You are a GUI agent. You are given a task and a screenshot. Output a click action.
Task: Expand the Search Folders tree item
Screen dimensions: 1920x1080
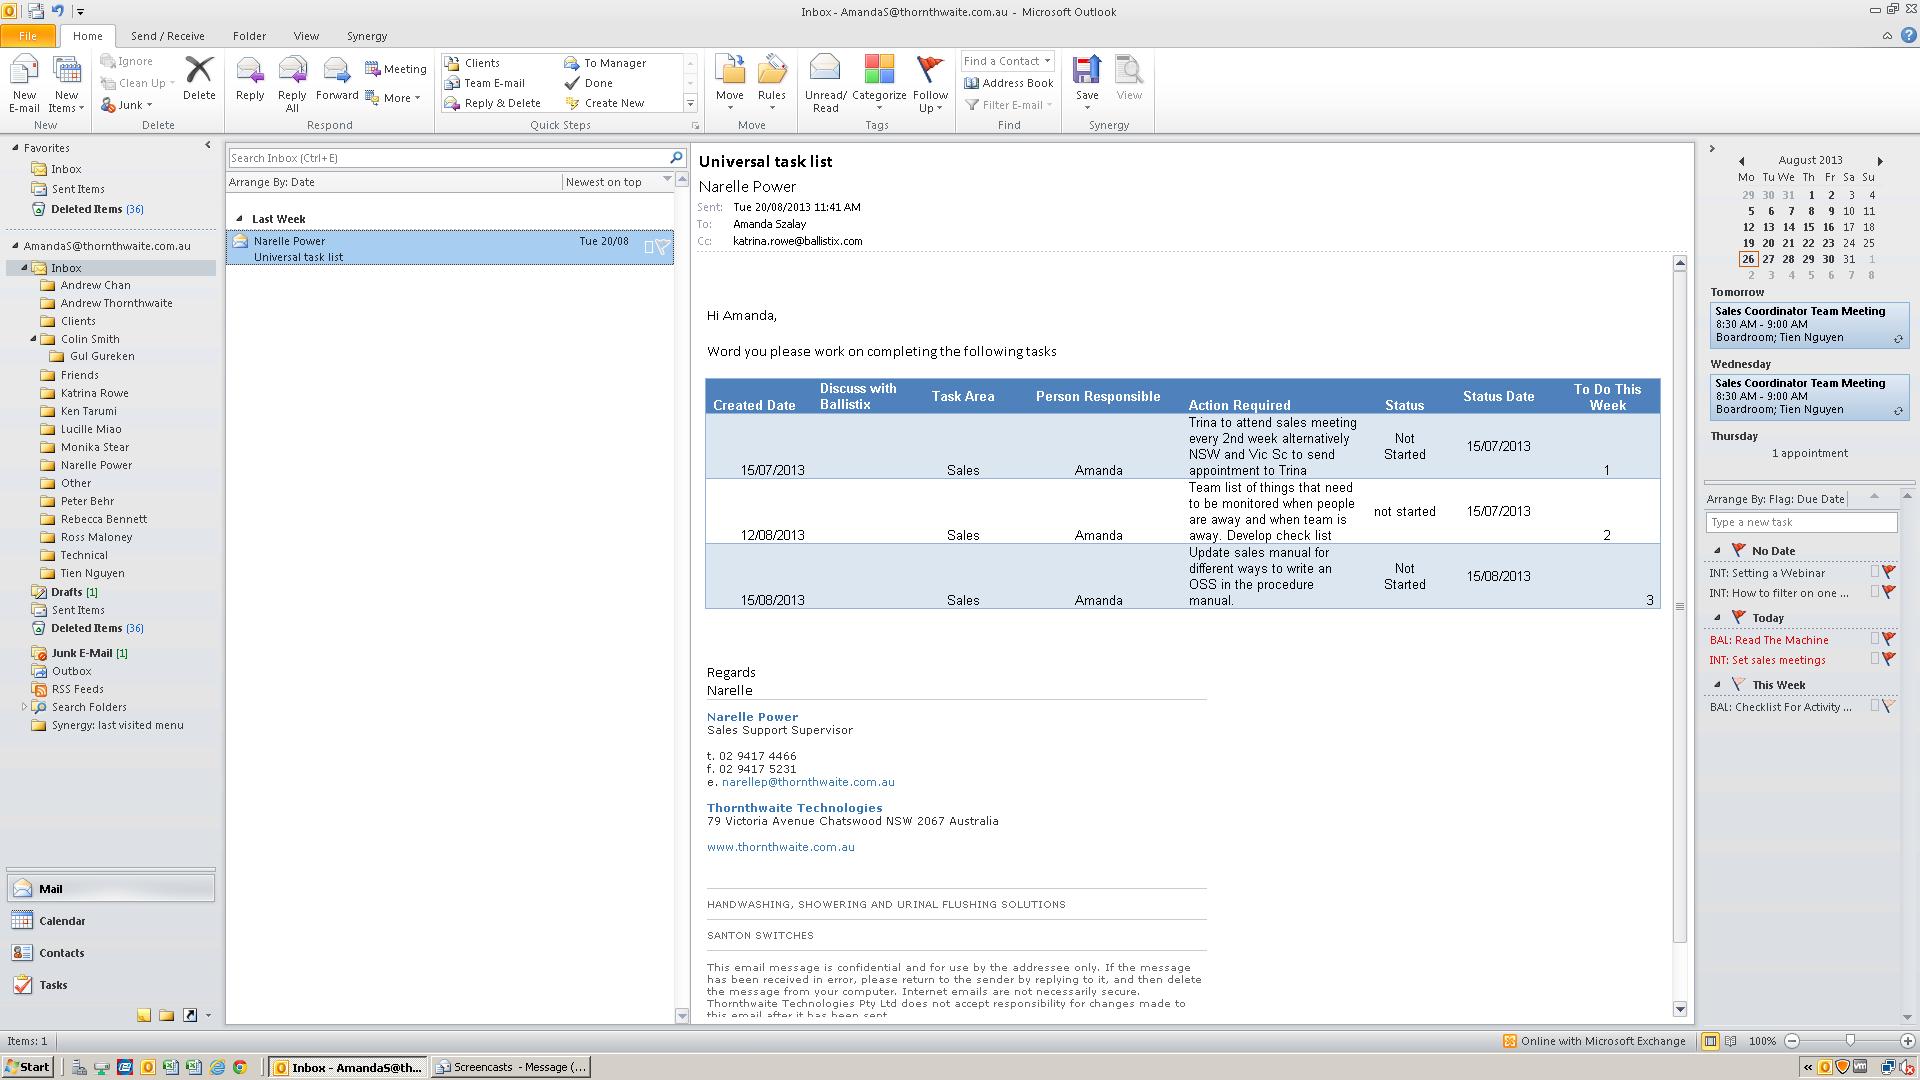(x=25, y=707)
